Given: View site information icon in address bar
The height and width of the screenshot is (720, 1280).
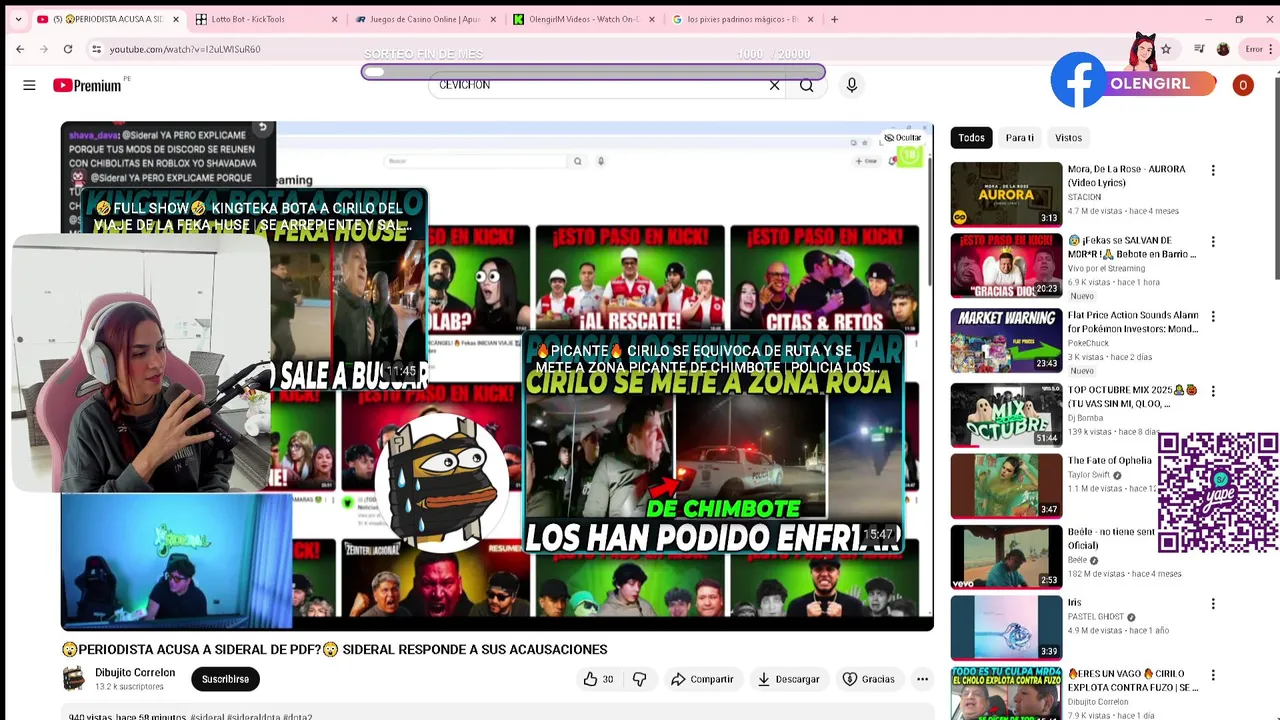Looking at the screenshot, I should pyautogui.click(x=96, y=49).
